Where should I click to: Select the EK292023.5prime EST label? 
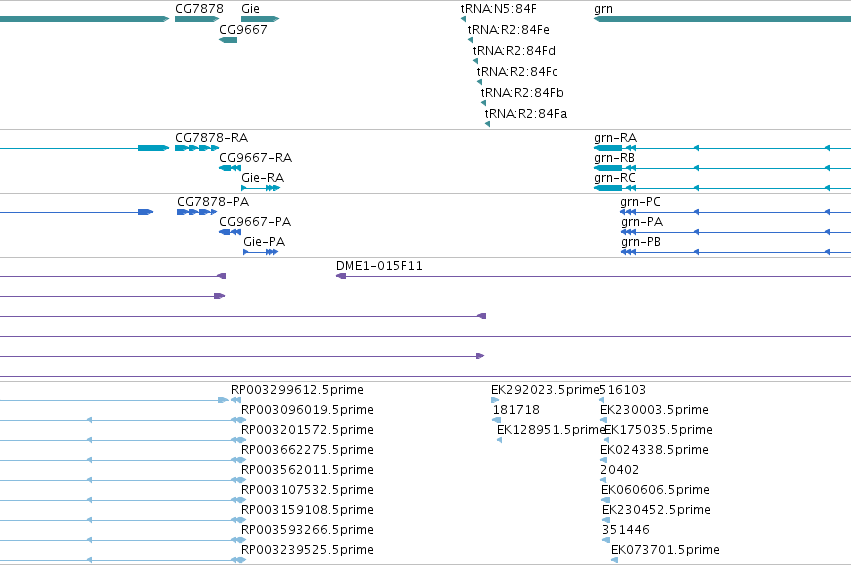[x=545, y=390]
